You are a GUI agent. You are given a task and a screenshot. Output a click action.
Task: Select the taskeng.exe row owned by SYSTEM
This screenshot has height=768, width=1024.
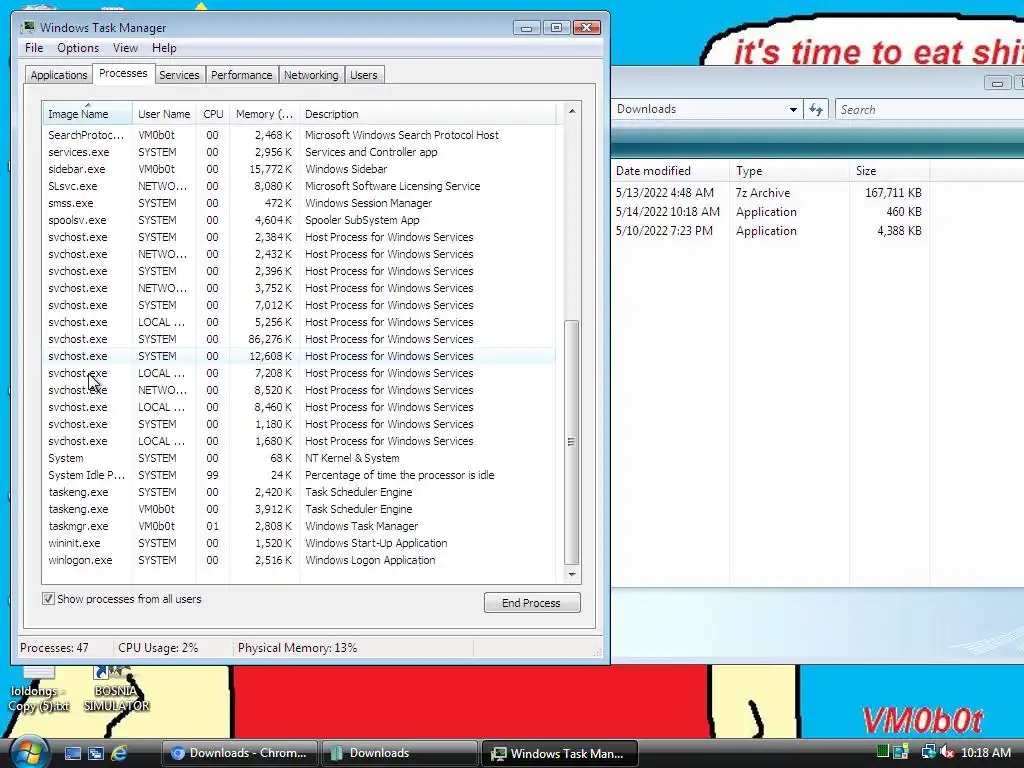pyautogui.click(x=299, y=492)
